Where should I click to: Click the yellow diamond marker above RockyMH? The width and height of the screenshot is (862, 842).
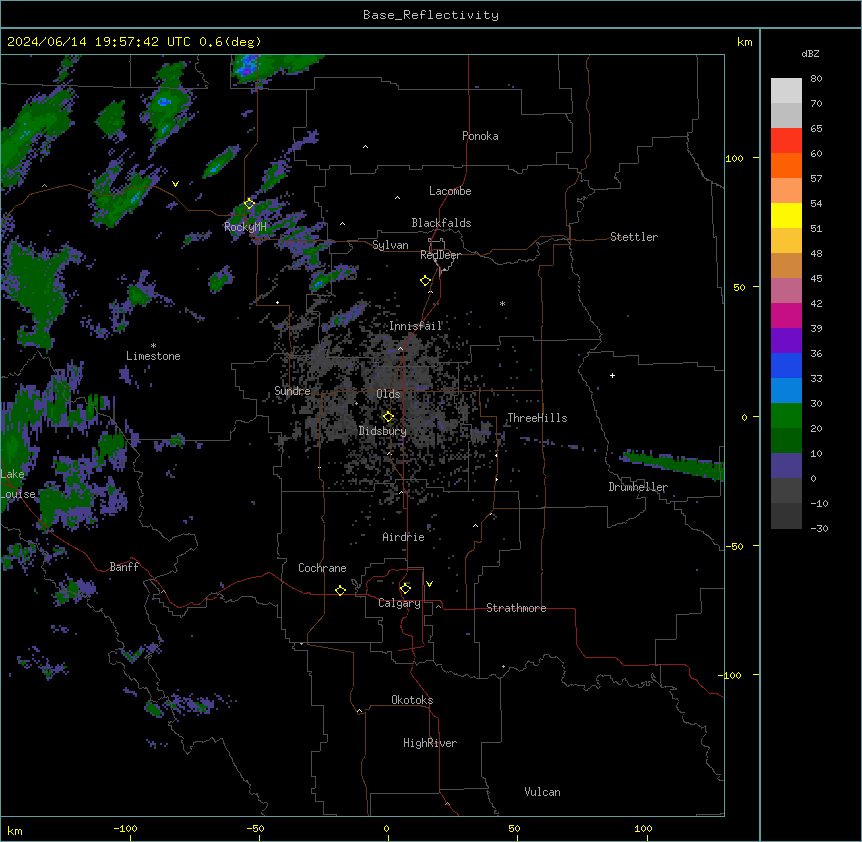(249, 204)
